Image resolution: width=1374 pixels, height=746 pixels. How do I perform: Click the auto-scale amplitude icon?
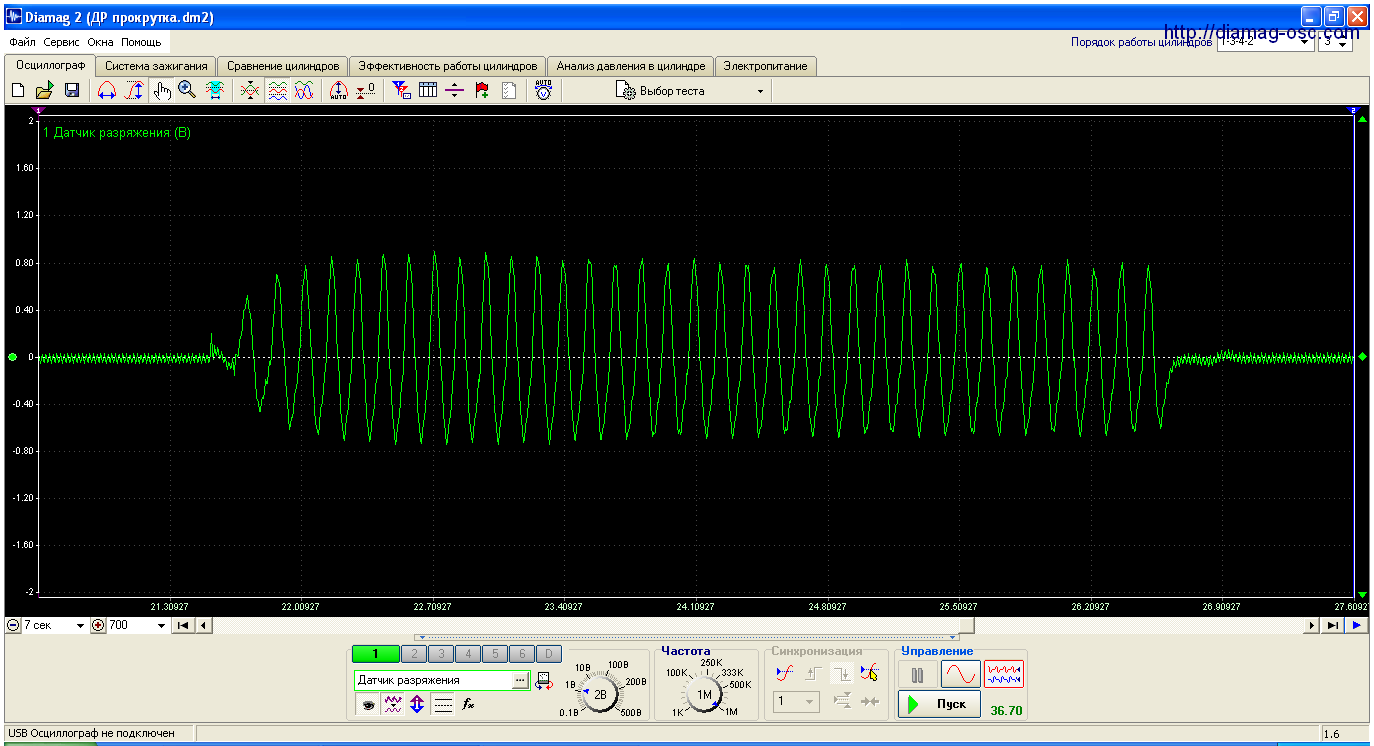[338, 90]
